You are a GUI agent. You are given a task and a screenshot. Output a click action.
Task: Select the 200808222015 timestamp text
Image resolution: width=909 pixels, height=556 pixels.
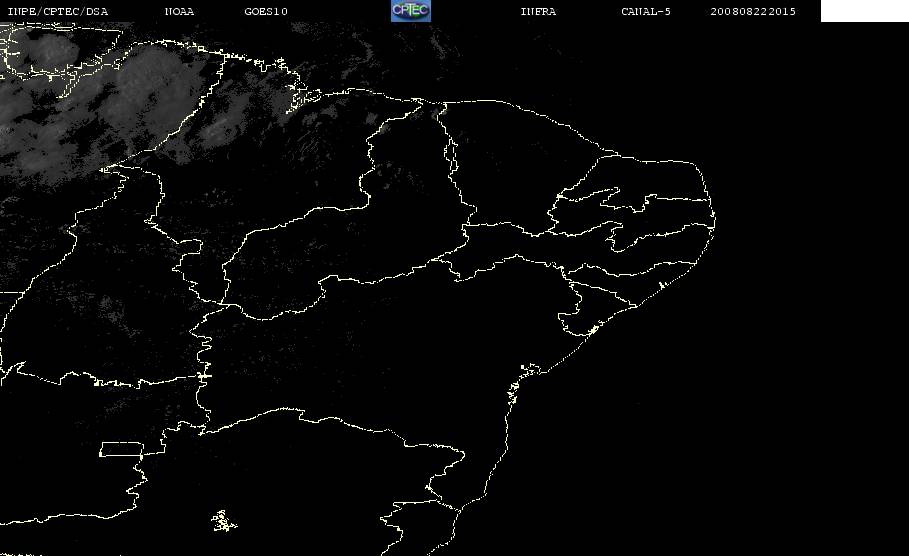(753, 12)
